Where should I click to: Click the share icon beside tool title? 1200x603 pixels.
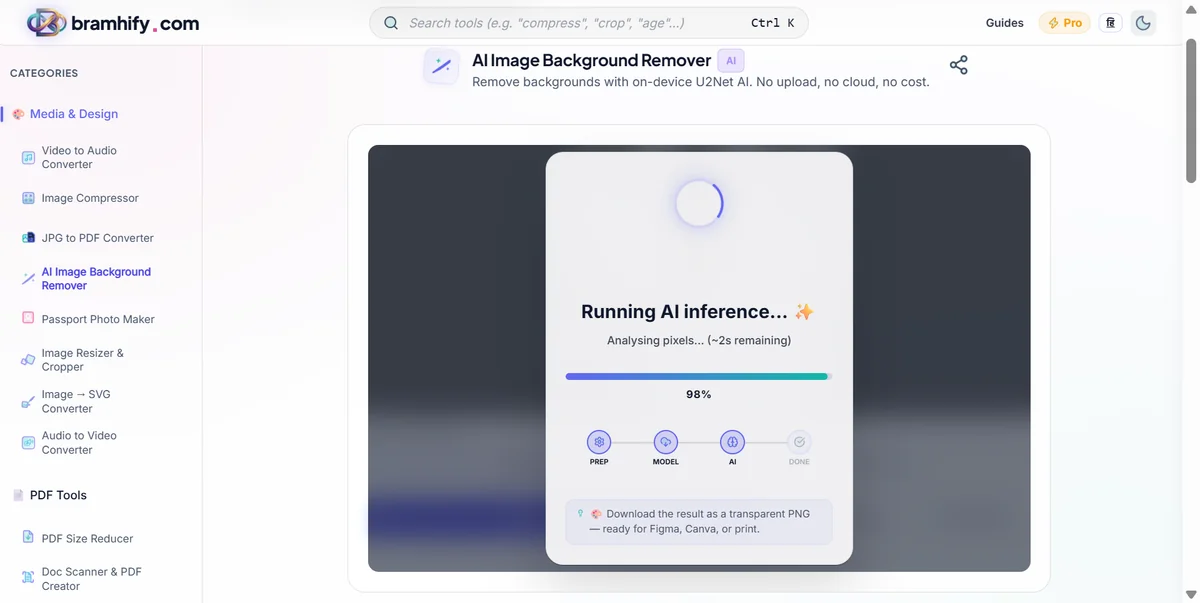[x=958, y=65]
